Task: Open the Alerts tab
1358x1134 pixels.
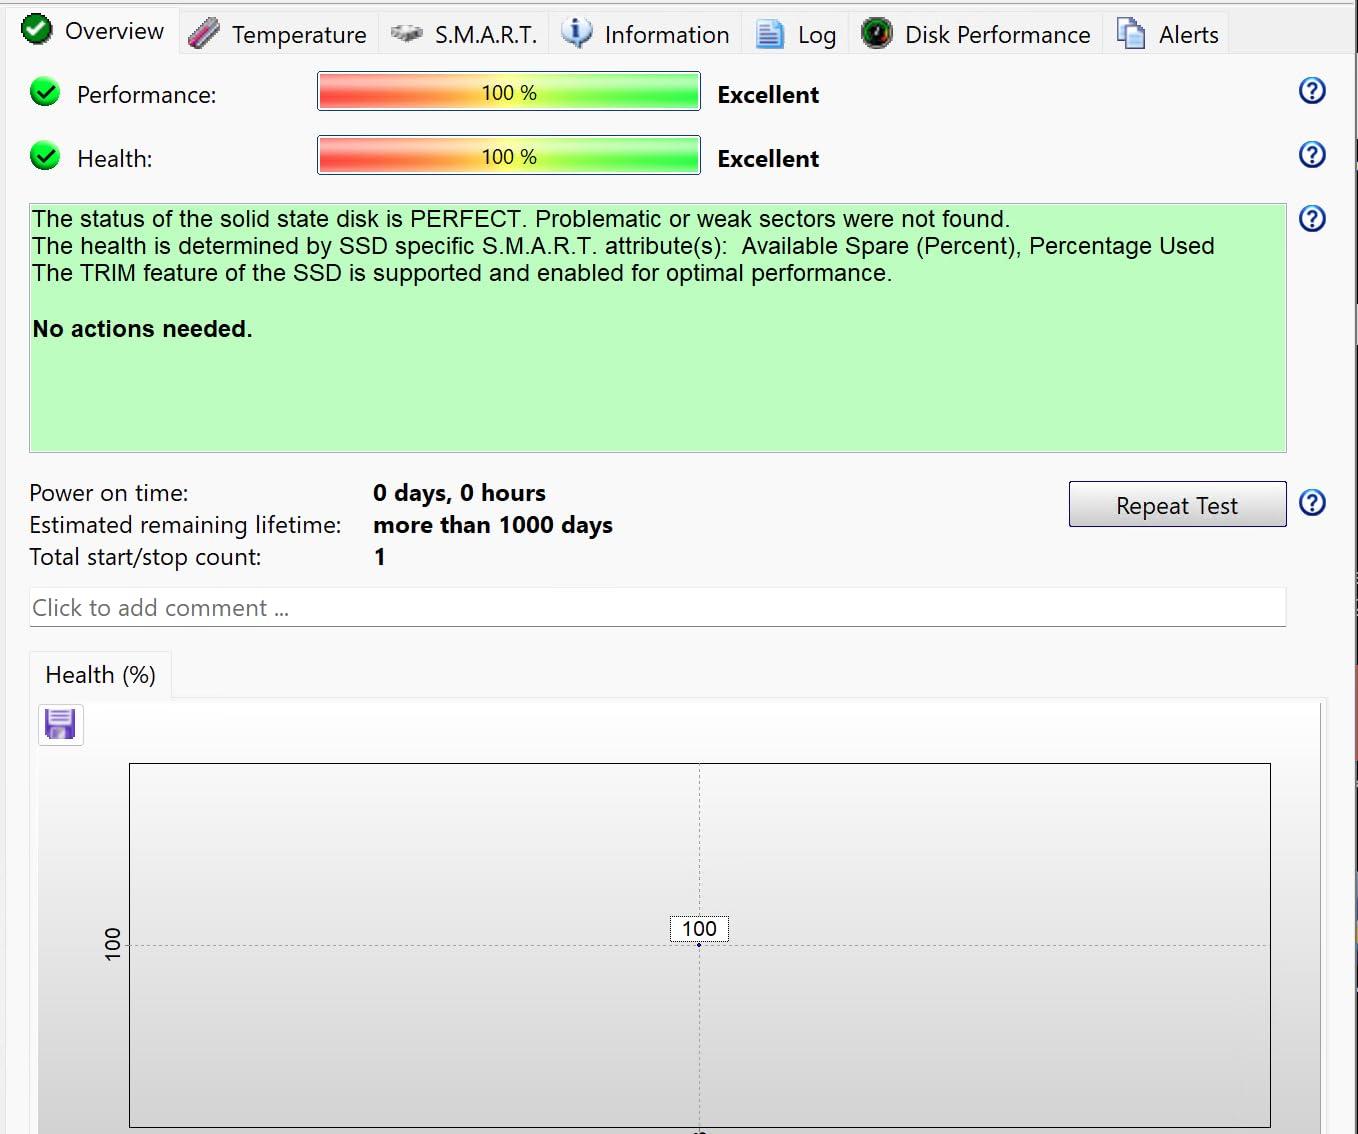Action: click(1168, 35)
